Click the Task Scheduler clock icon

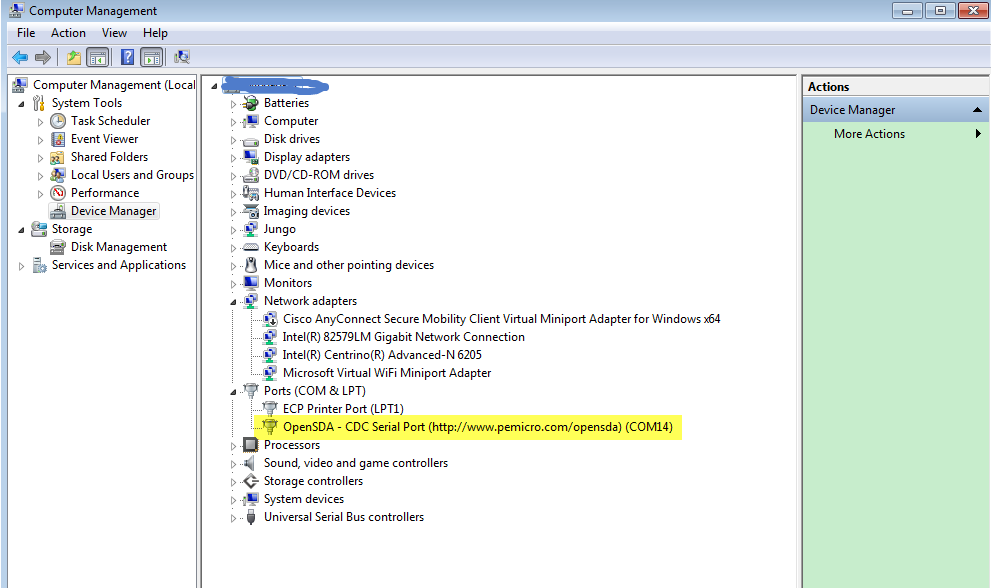58,121
